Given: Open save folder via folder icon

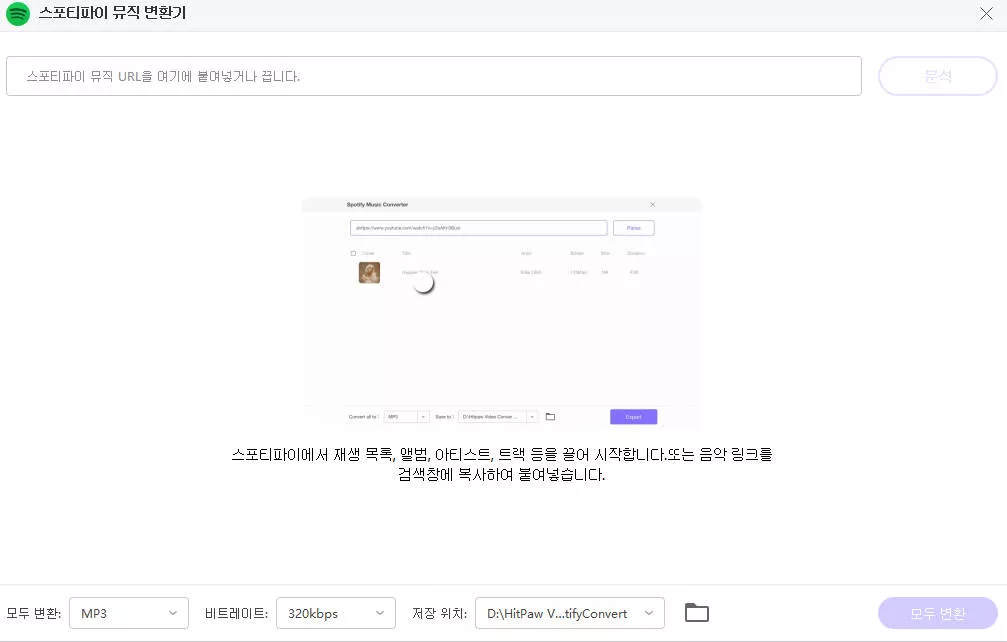Looking at the screenshot, I should pos(696,613).
